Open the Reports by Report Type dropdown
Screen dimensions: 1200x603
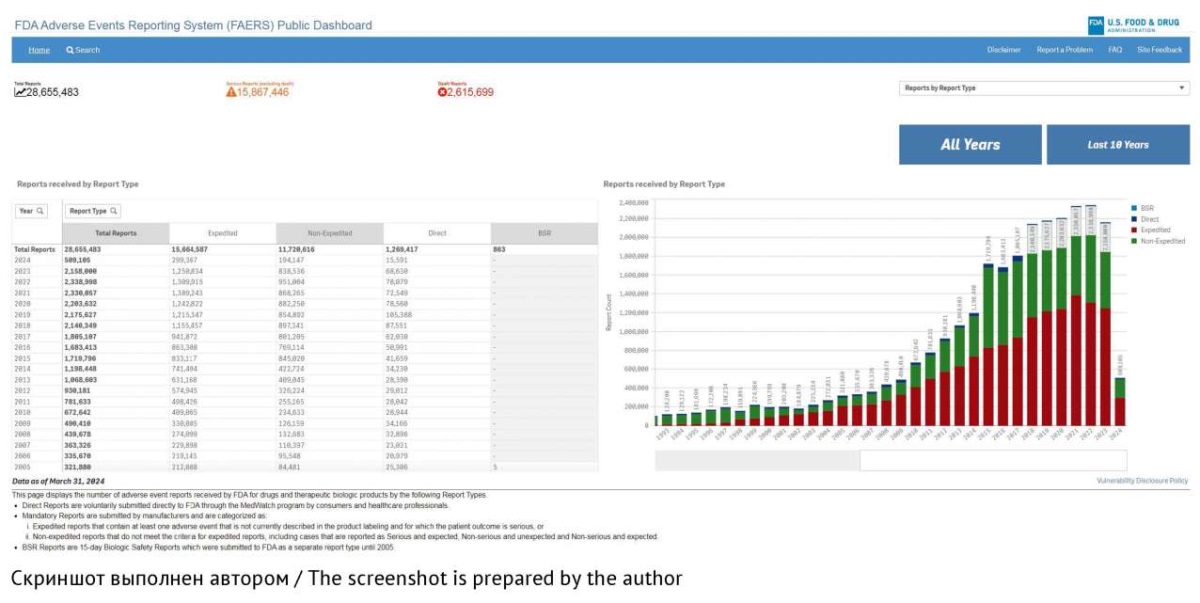(1044, 88)
